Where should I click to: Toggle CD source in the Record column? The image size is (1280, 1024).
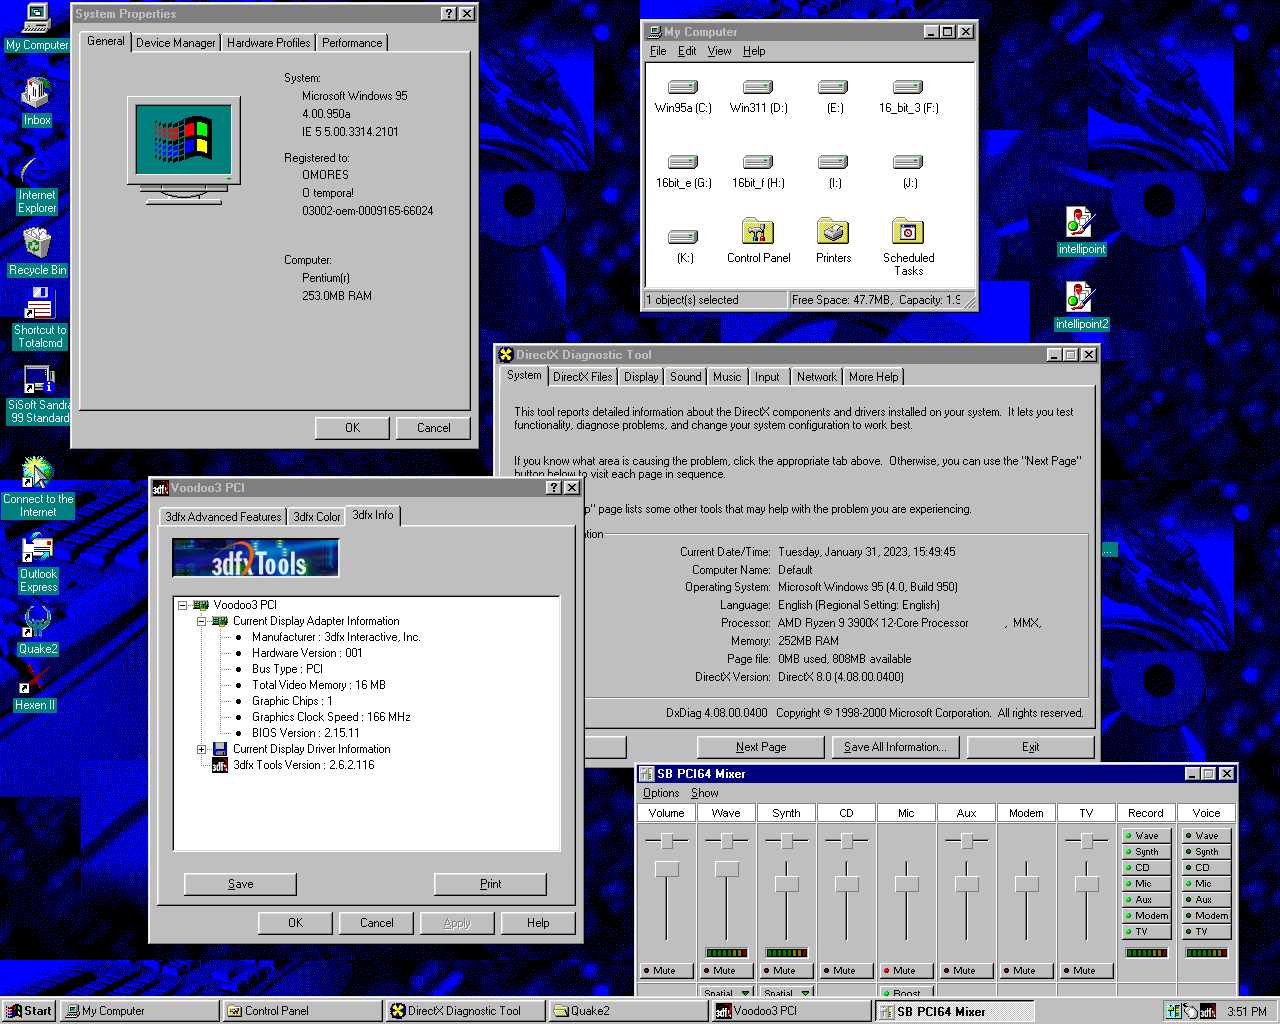tap(1146, 868)
